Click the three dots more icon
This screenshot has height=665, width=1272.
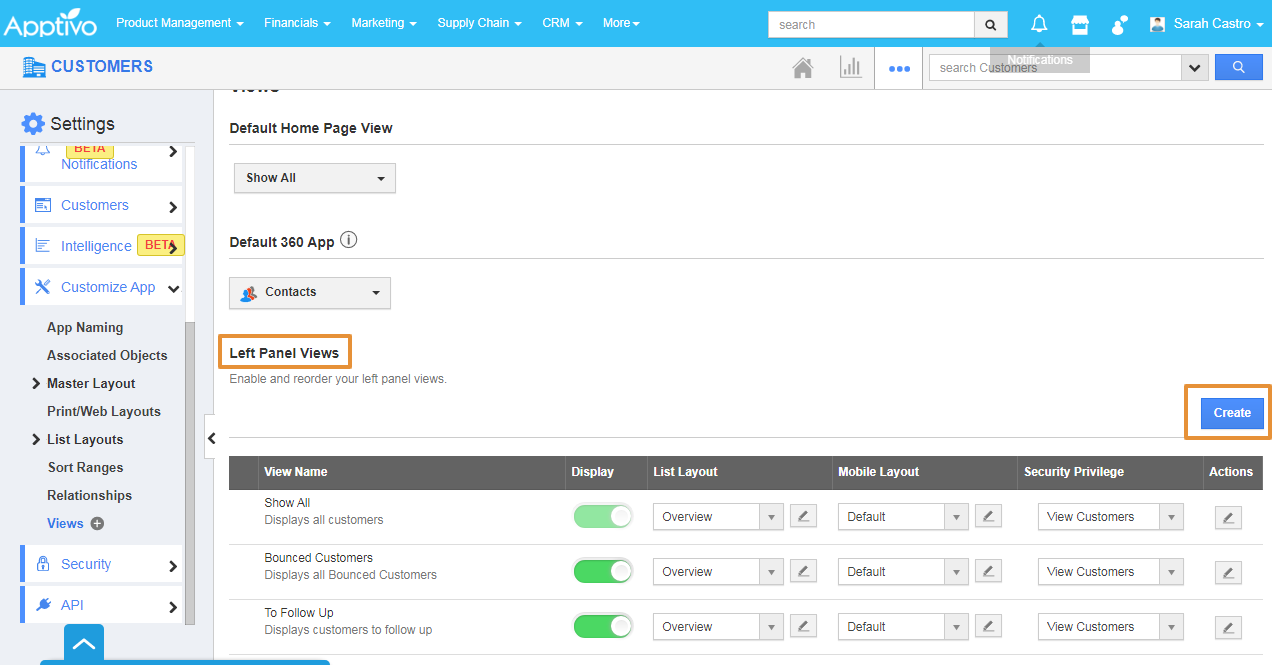(899, 68)
